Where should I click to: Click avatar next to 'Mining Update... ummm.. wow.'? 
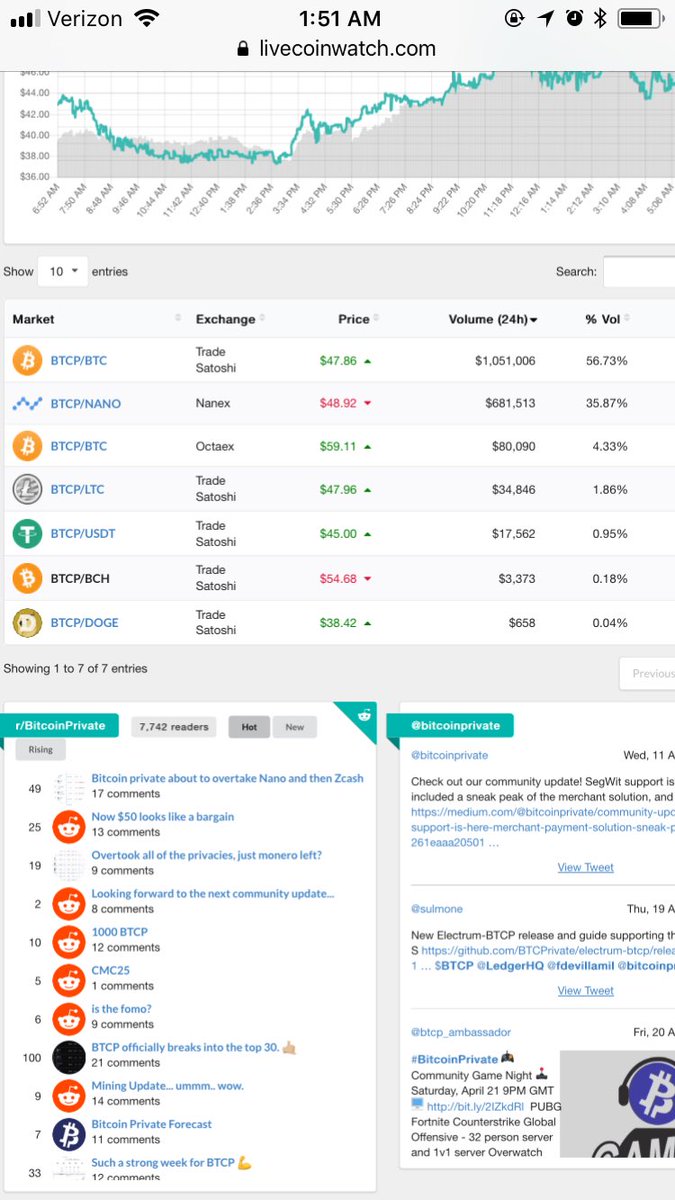coord(69,1094)
